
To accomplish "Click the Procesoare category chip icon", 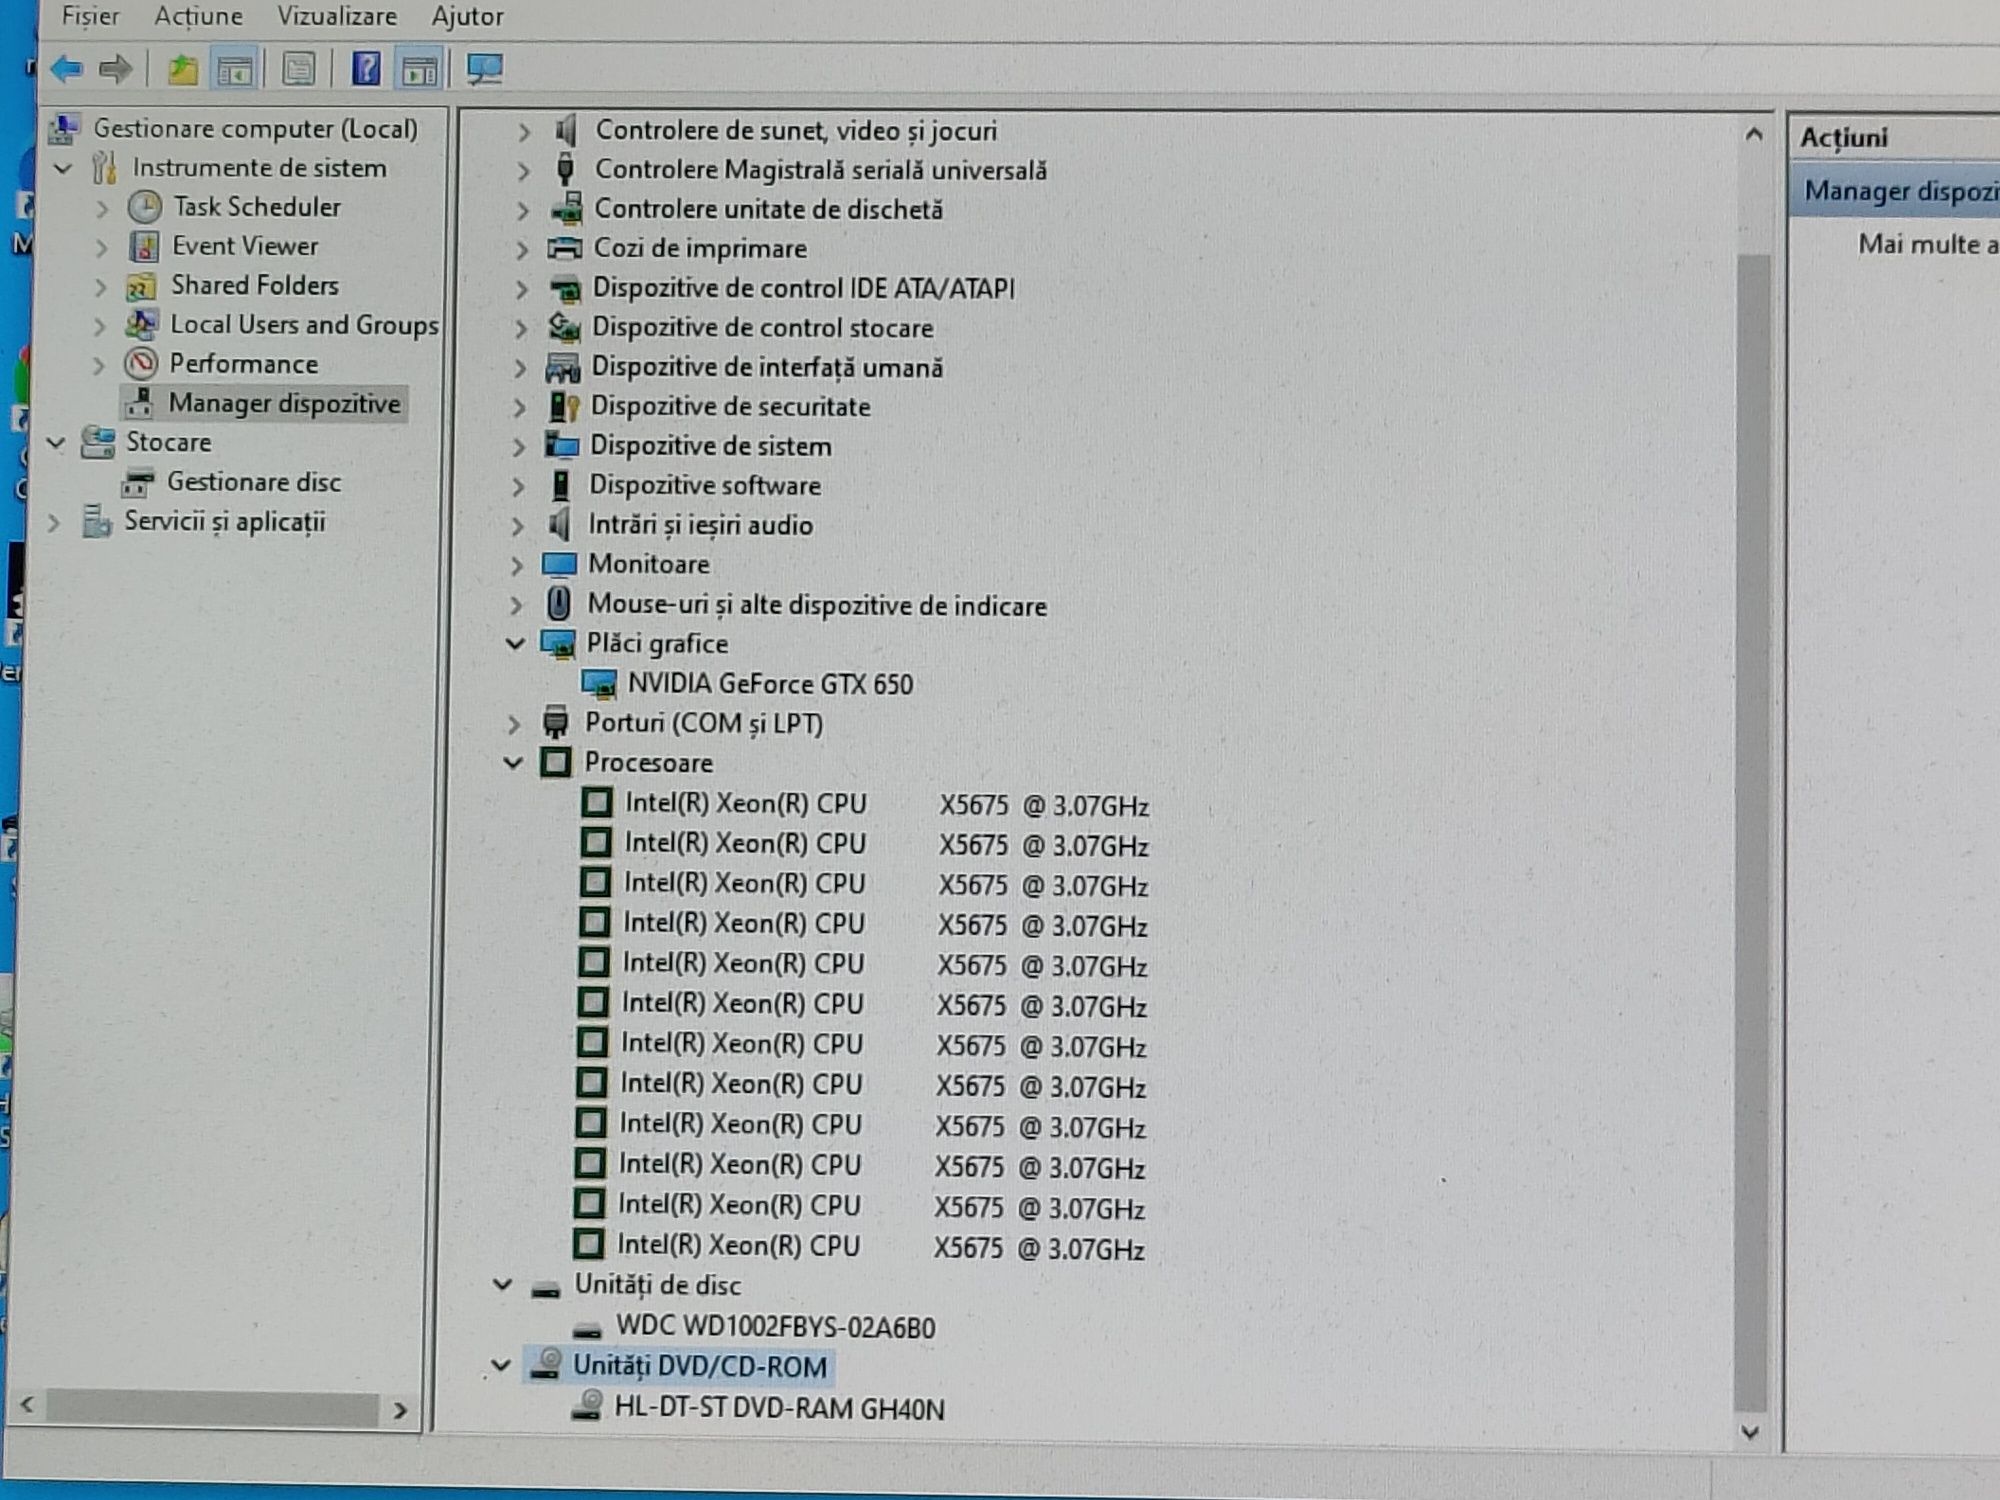I will click(556, 763).
